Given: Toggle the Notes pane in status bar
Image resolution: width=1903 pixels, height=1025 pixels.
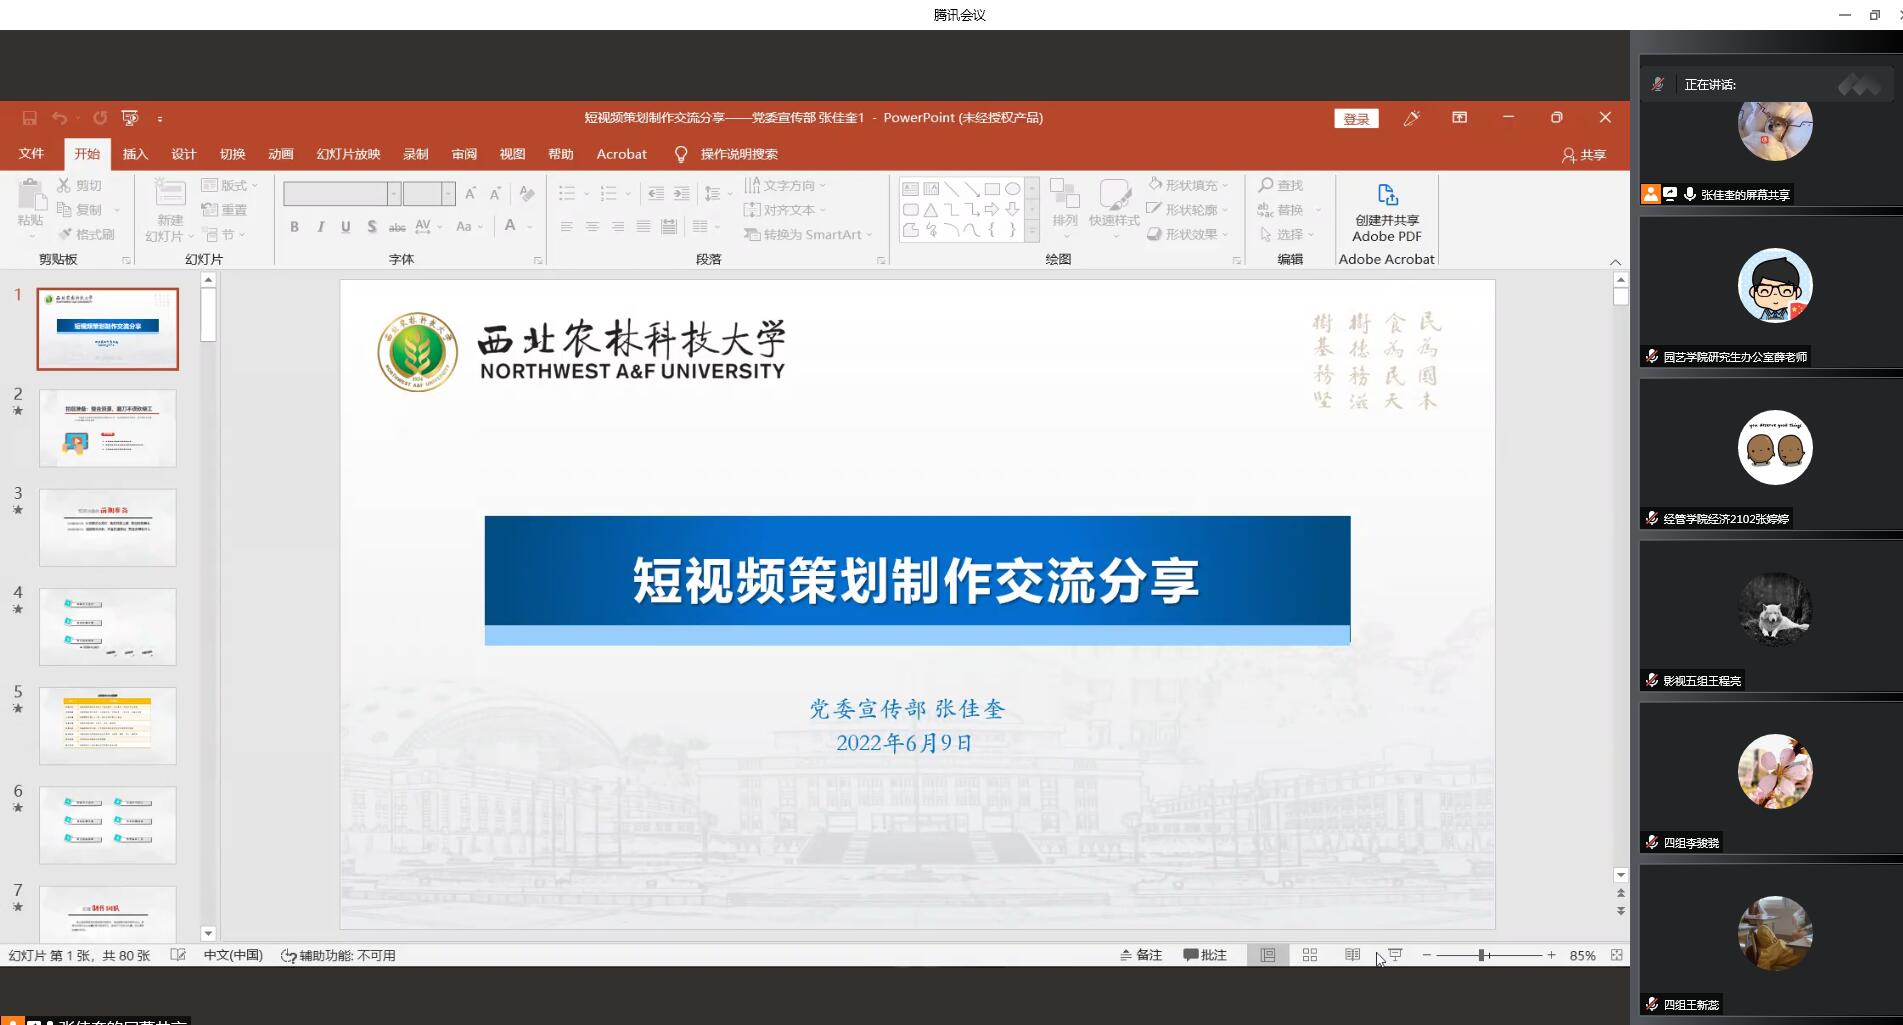Looking at the screenshot, I should tap(1141, 955).
